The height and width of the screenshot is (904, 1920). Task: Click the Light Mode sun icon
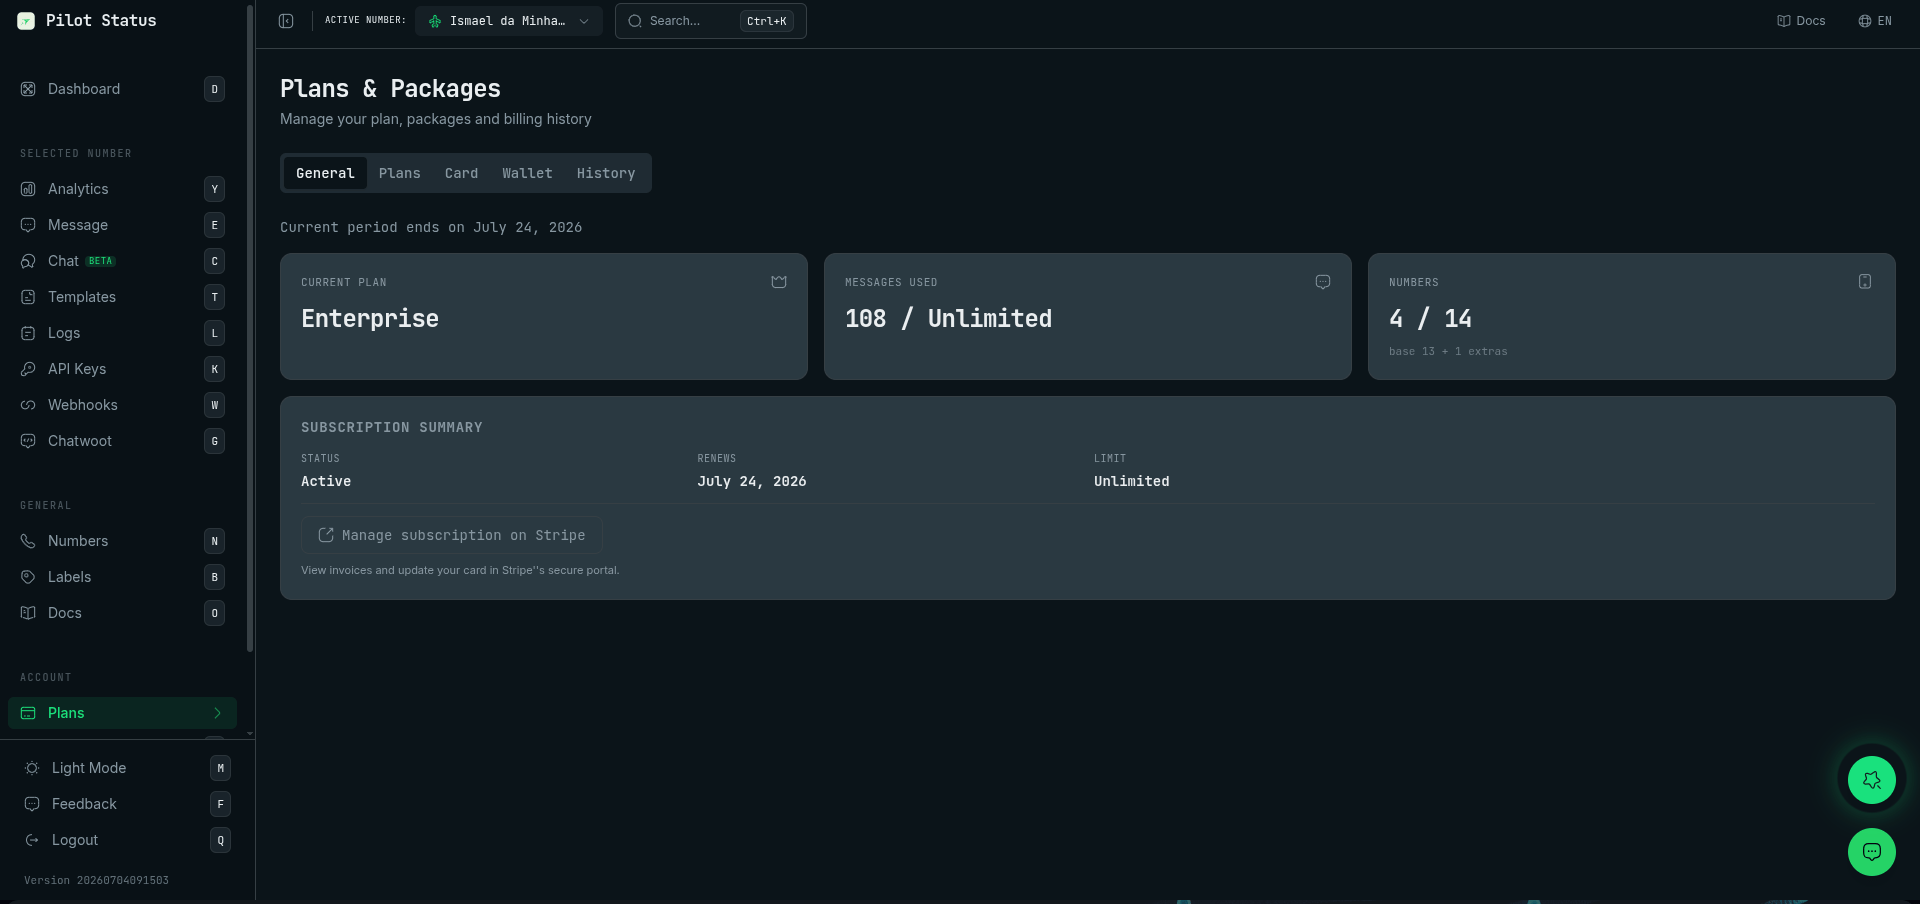[x=32, y=768]
